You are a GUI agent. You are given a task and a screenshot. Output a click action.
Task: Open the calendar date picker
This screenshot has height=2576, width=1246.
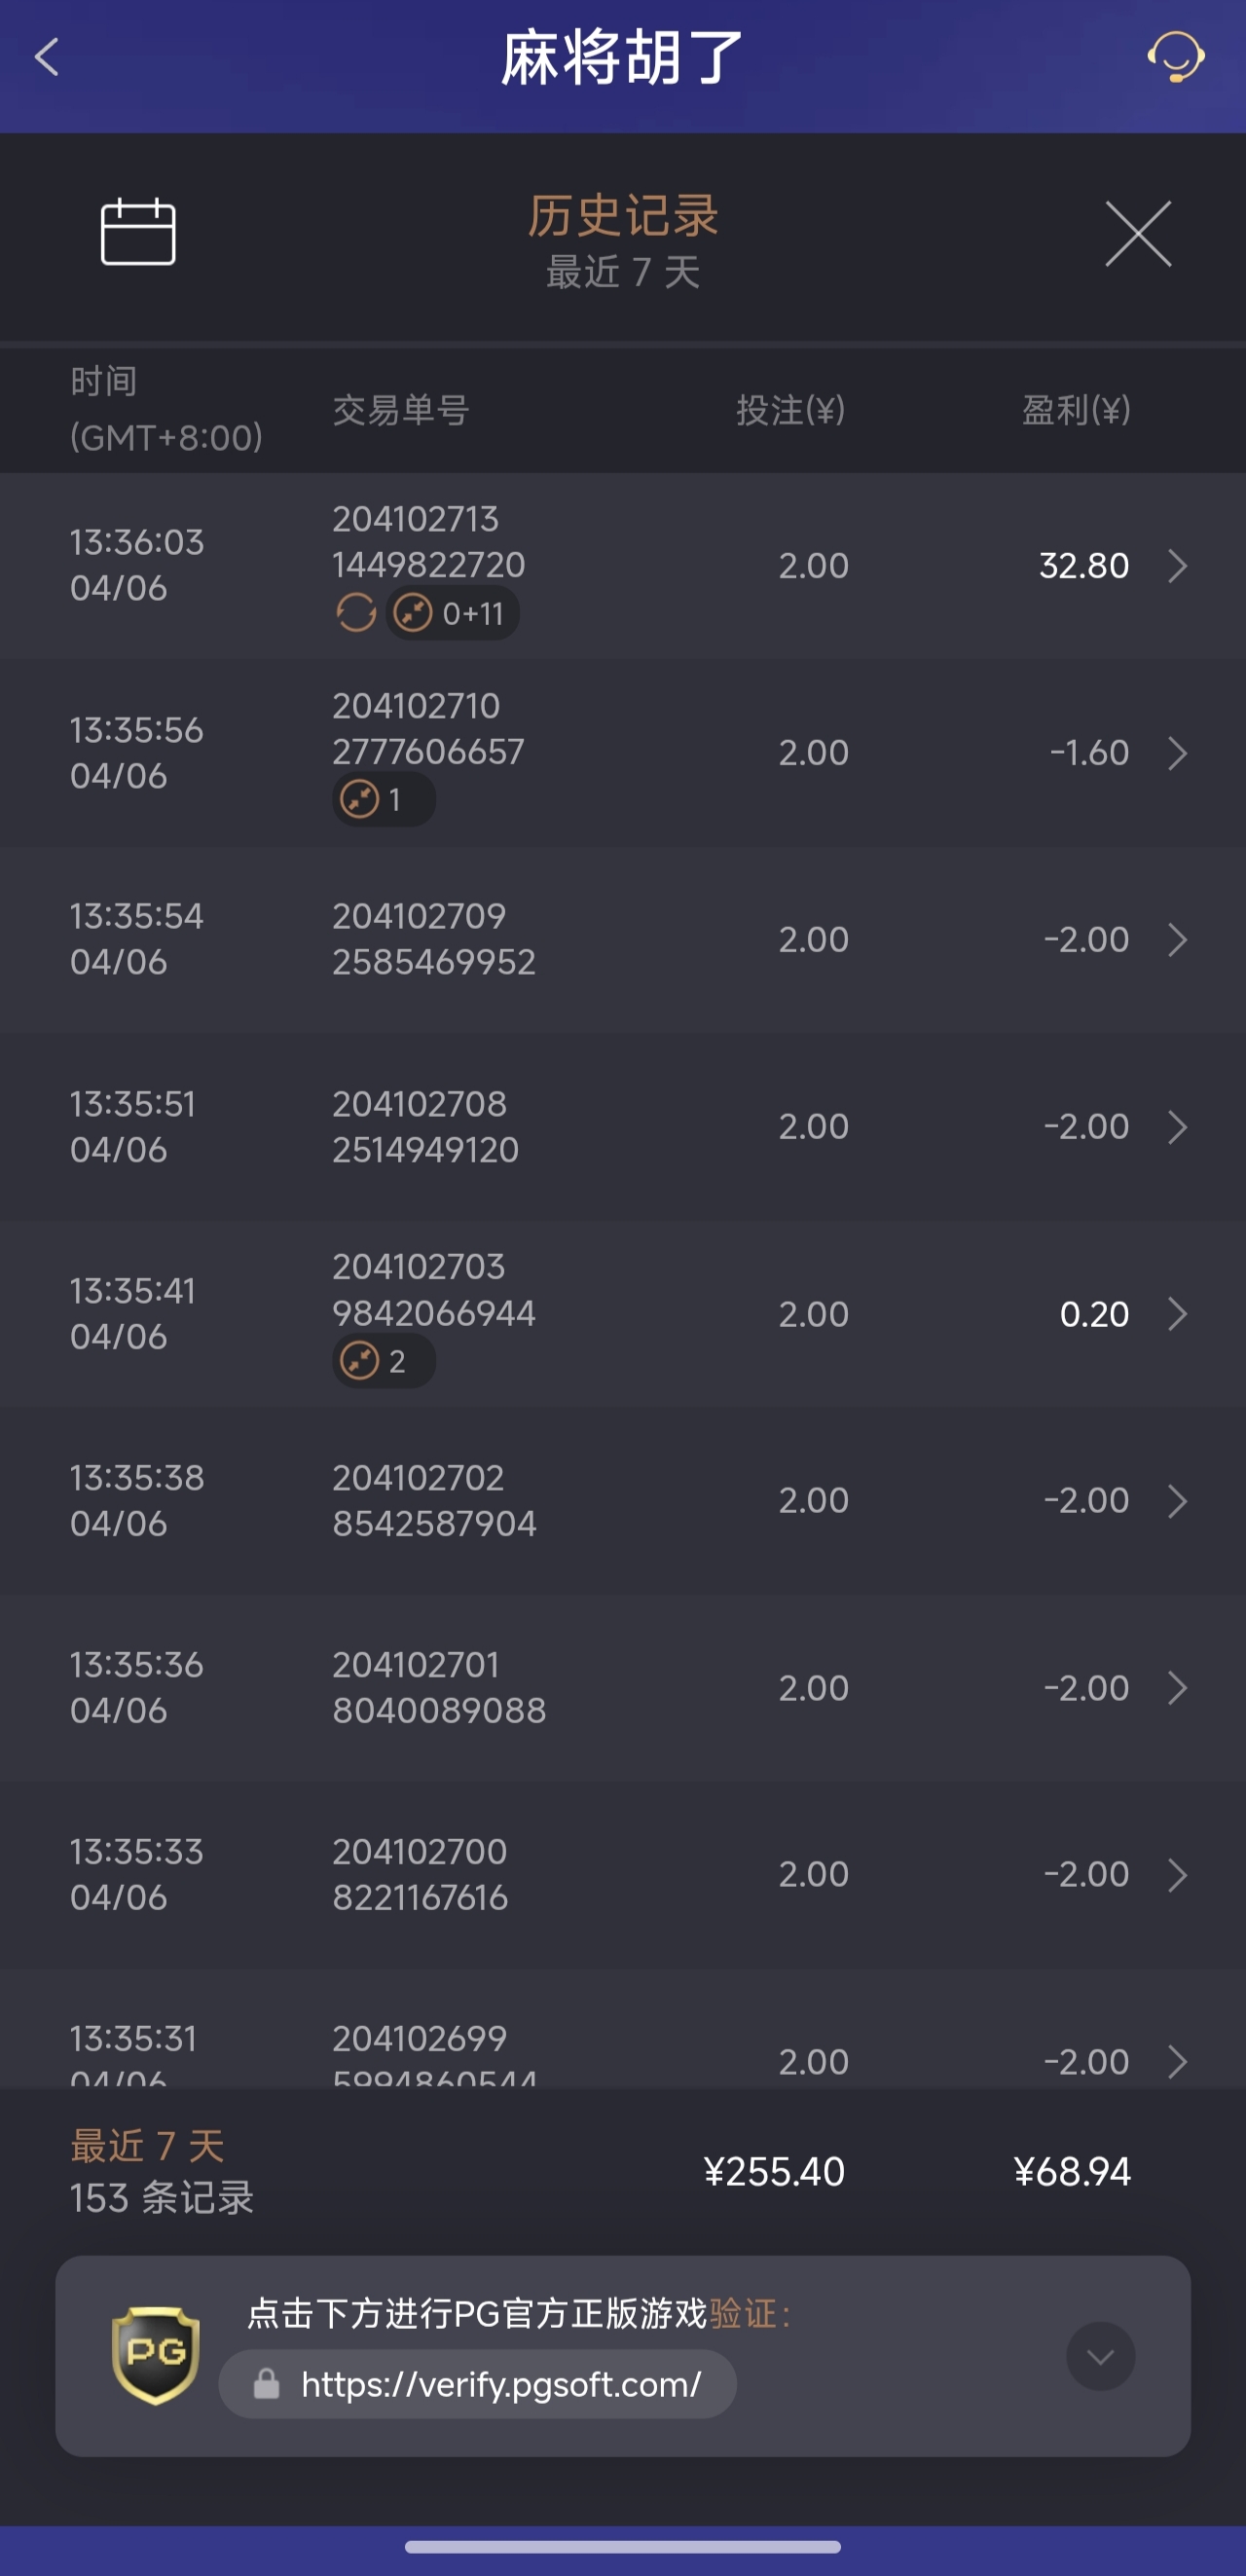coord(138,232)
